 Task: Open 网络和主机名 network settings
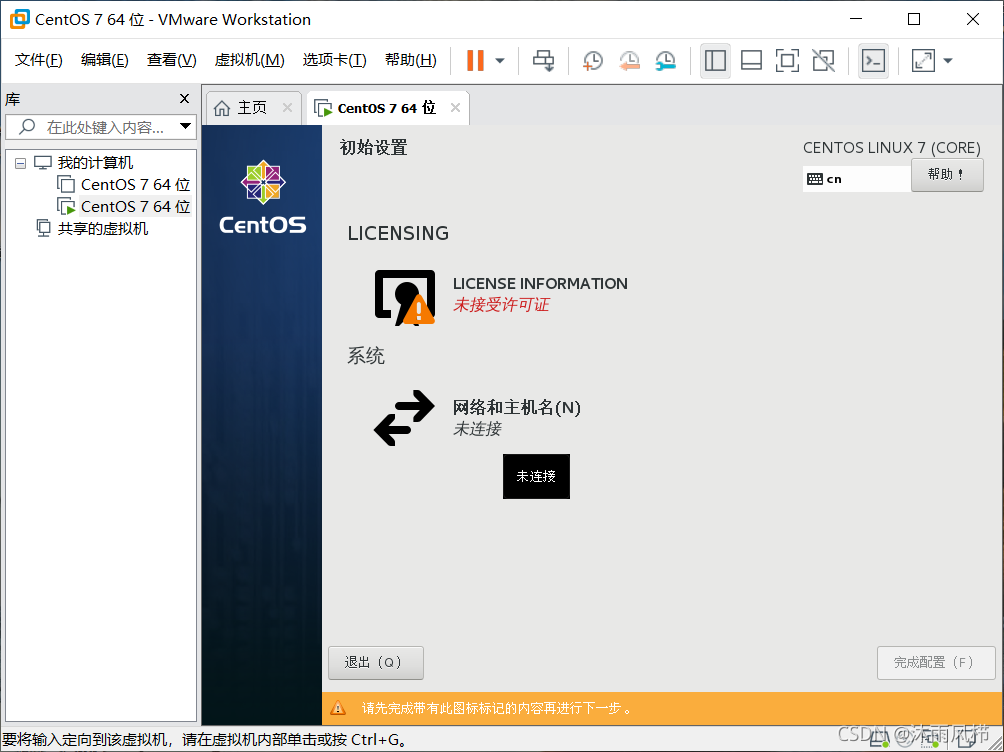click(516, 408)
